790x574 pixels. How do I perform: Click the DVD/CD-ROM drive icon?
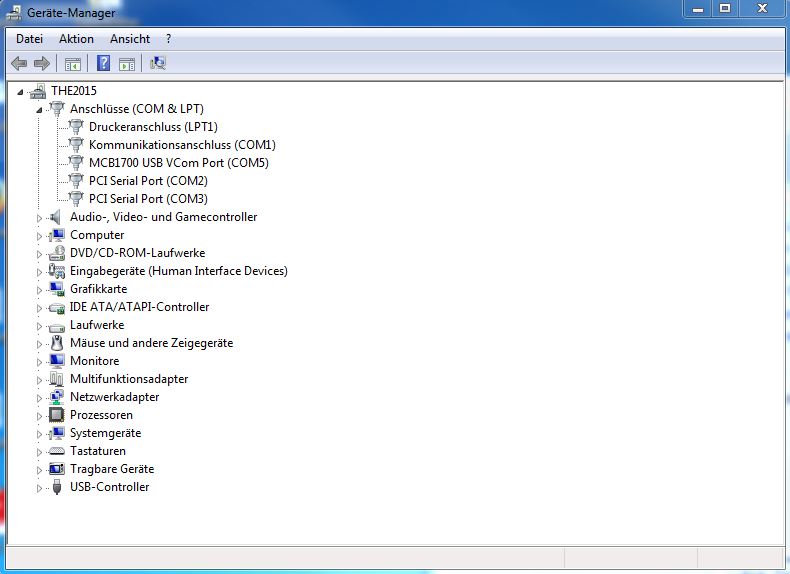[56, 253]
